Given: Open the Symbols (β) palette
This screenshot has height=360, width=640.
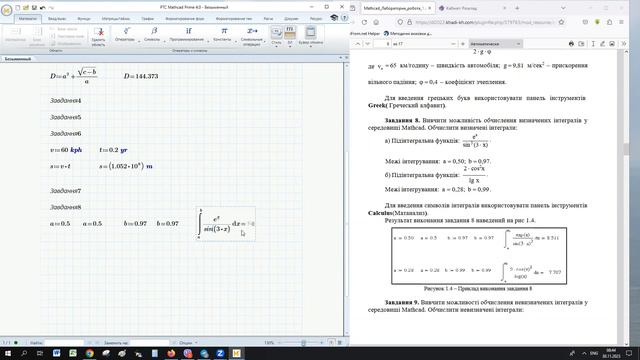Looking at the screenshot, I should pyautogui.click(x=152, y=34).
